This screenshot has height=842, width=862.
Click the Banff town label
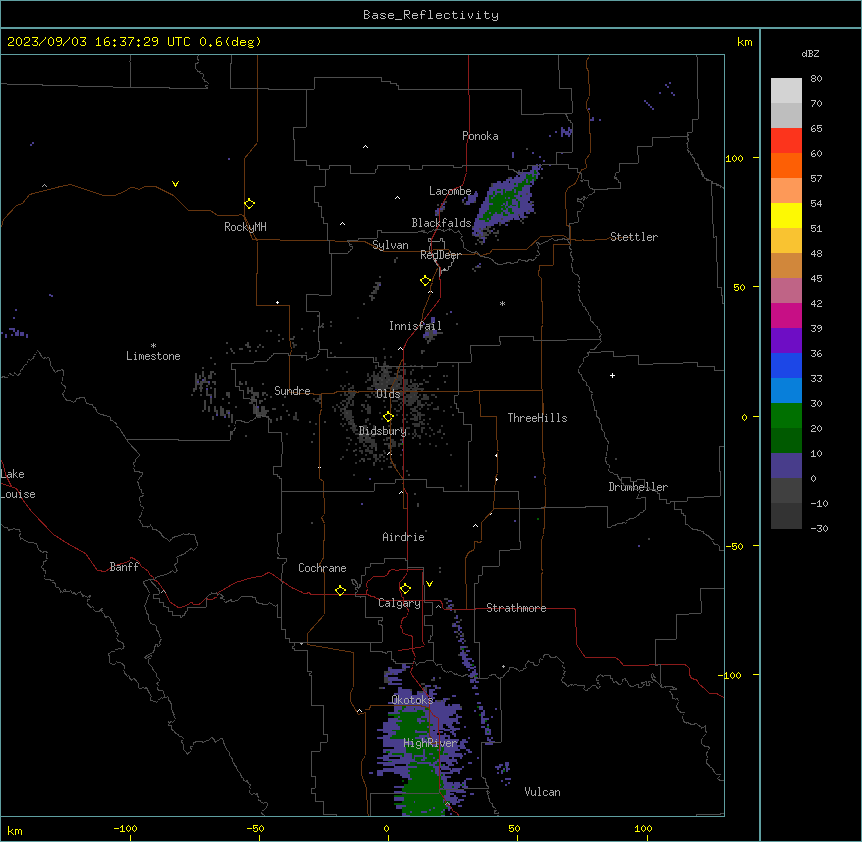[124, 567]
